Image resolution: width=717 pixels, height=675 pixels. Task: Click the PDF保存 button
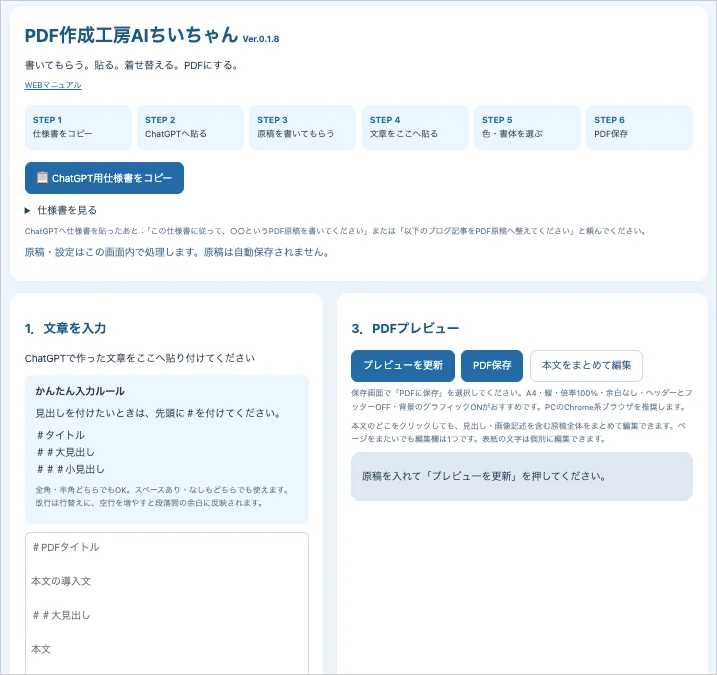(x=492, y=365)
